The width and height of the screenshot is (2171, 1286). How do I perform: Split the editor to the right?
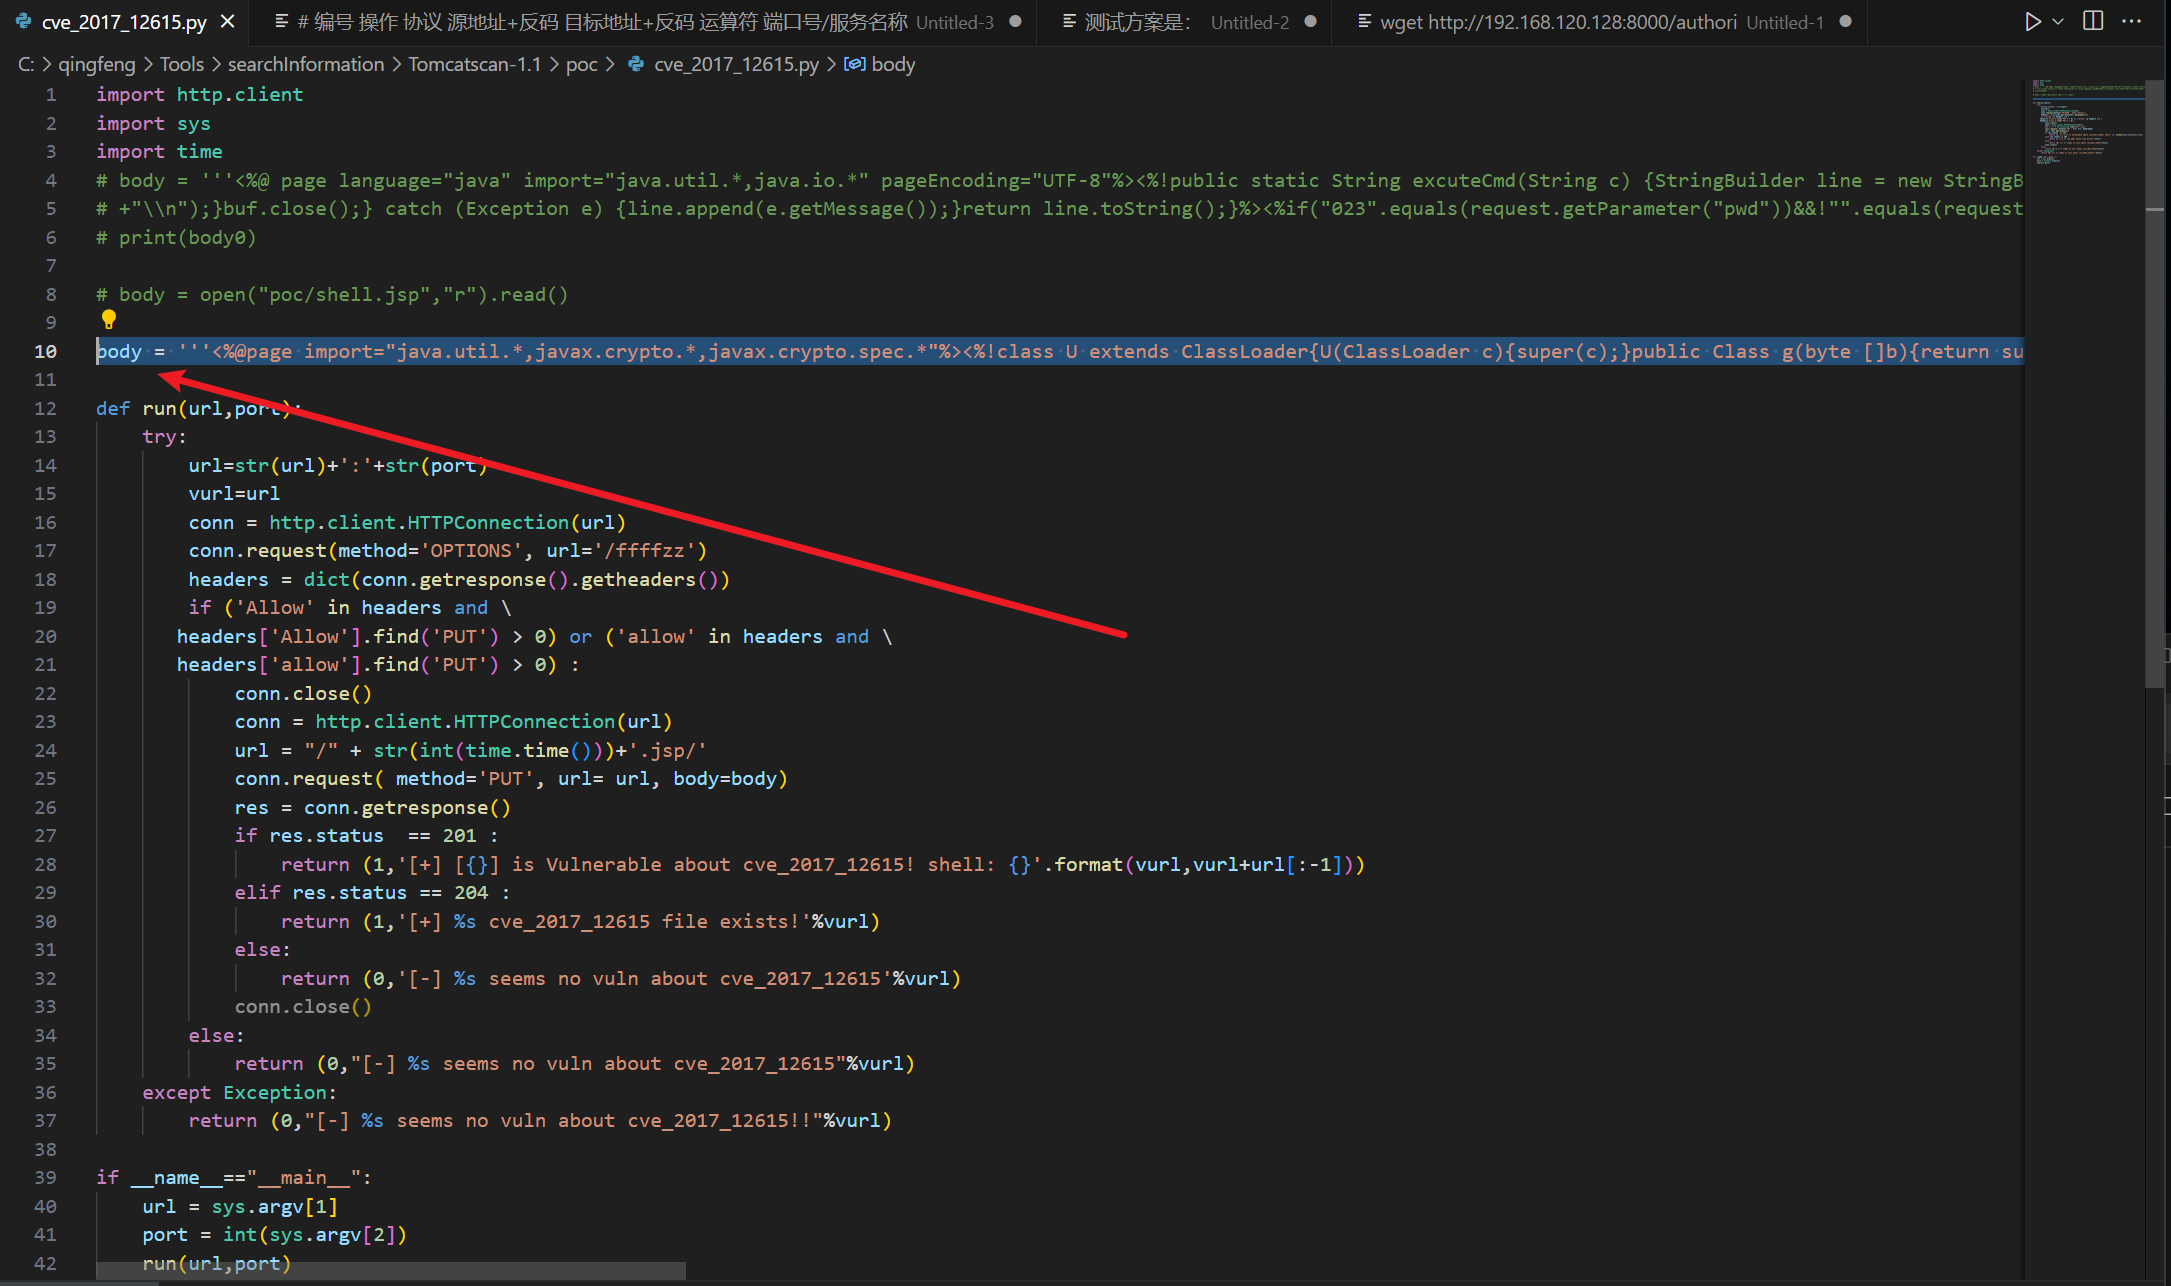coord(2093,21)
